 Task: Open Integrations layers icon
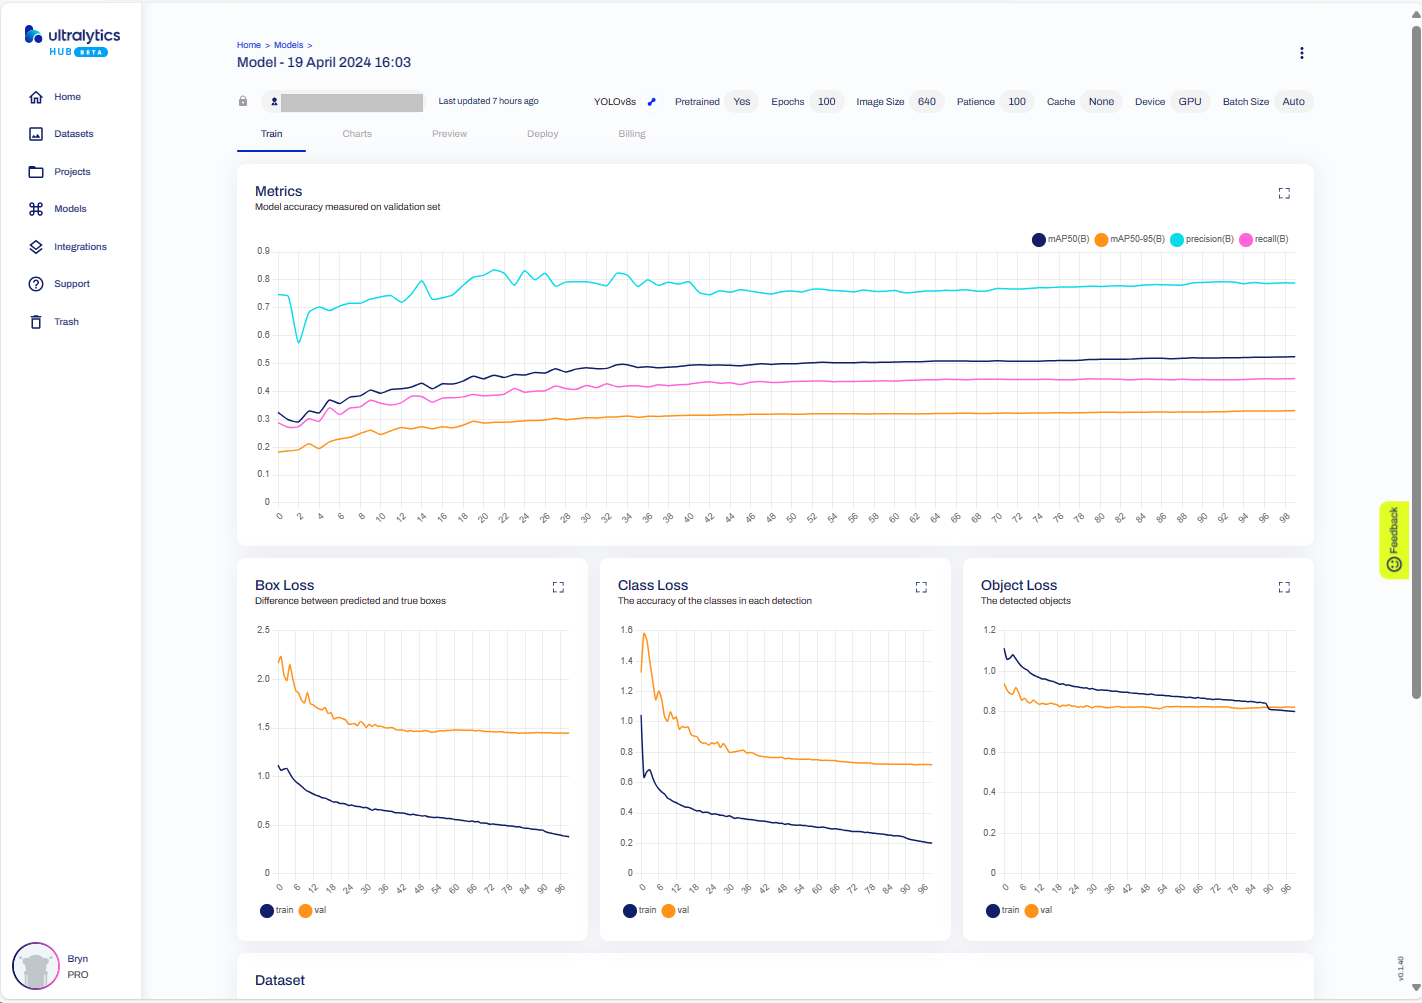click(36, 247)
